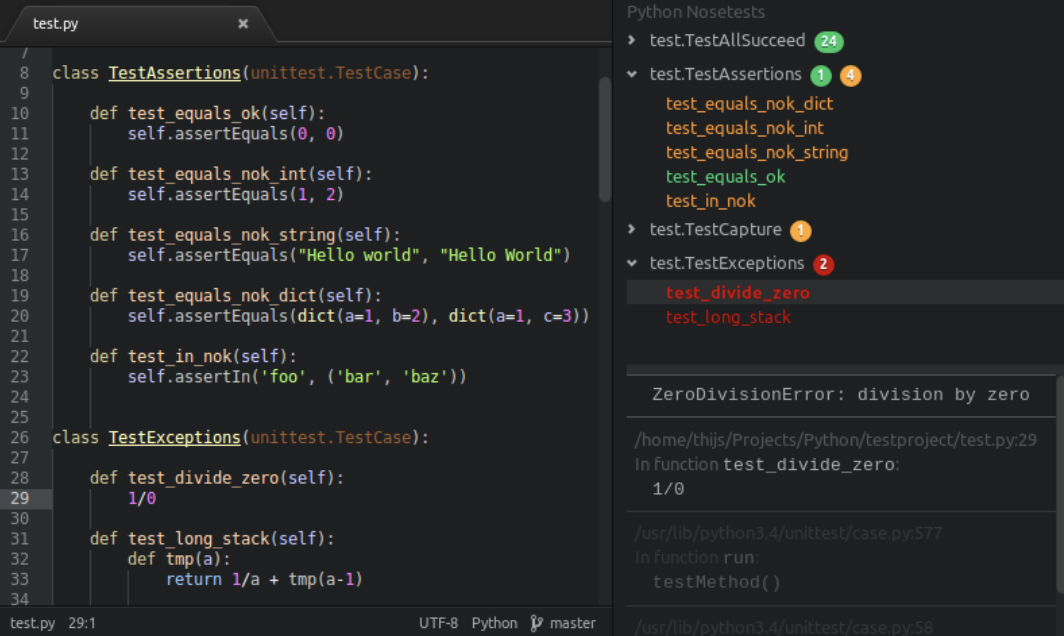Select test_in_nok in test results
The image size is (1064, 636).
pyautogui.click(x=710, y=202)
